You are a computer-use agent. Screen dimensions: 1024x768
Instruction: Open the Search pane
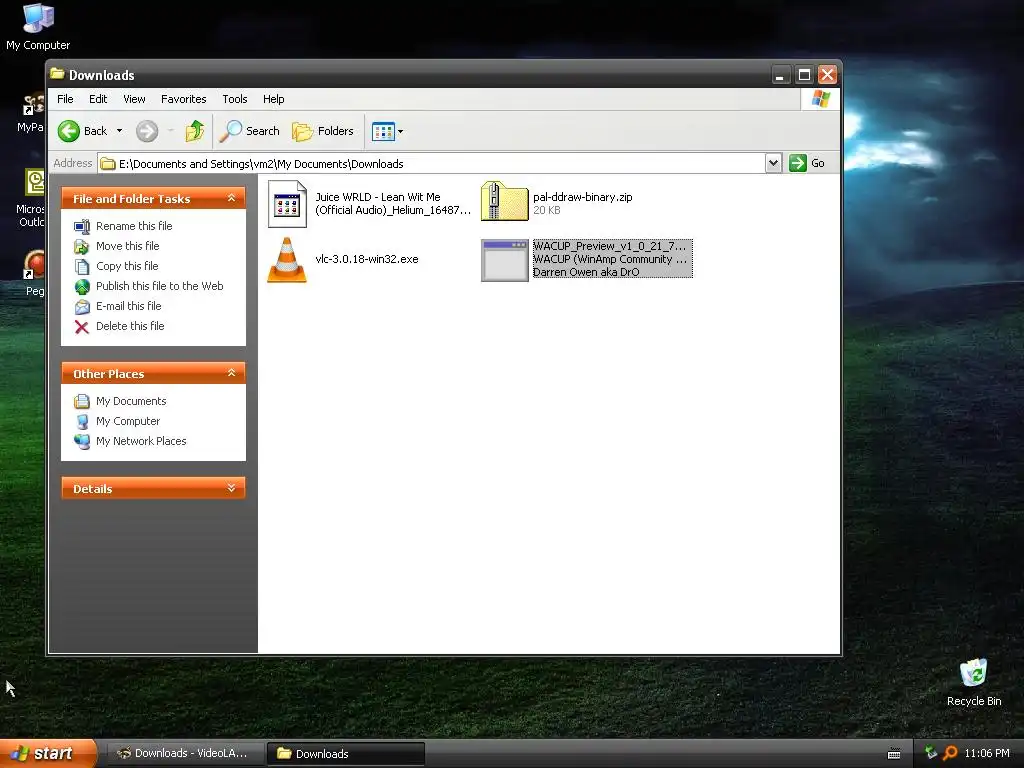click(x=249, y=131)
